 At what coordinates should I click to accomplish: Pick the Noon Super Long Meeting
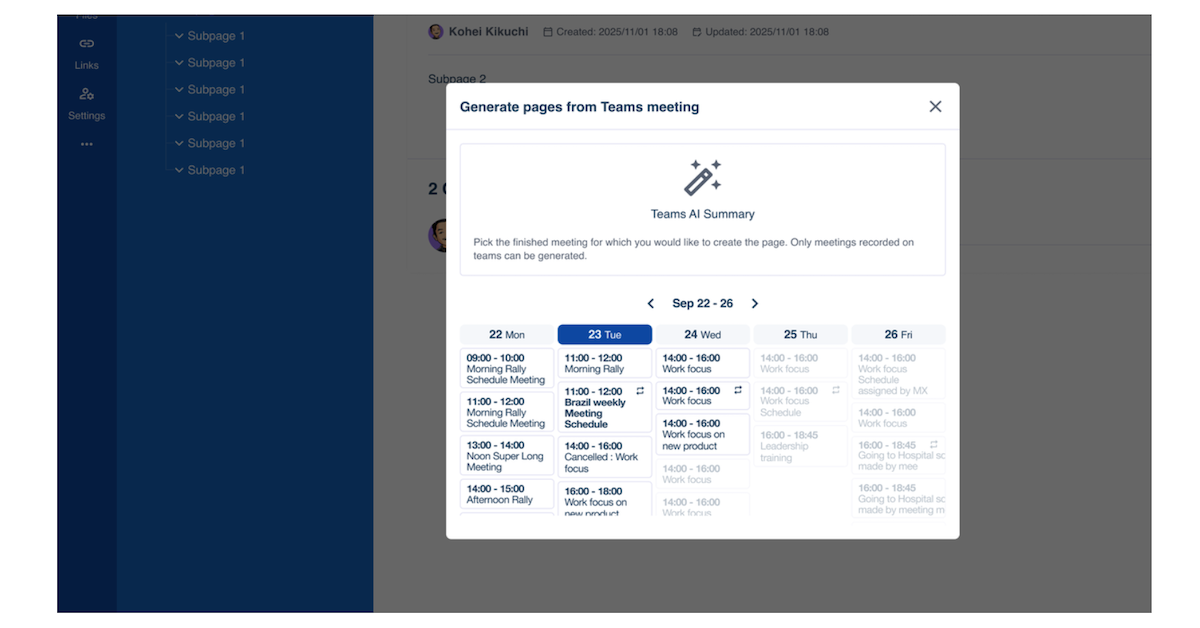507,456
